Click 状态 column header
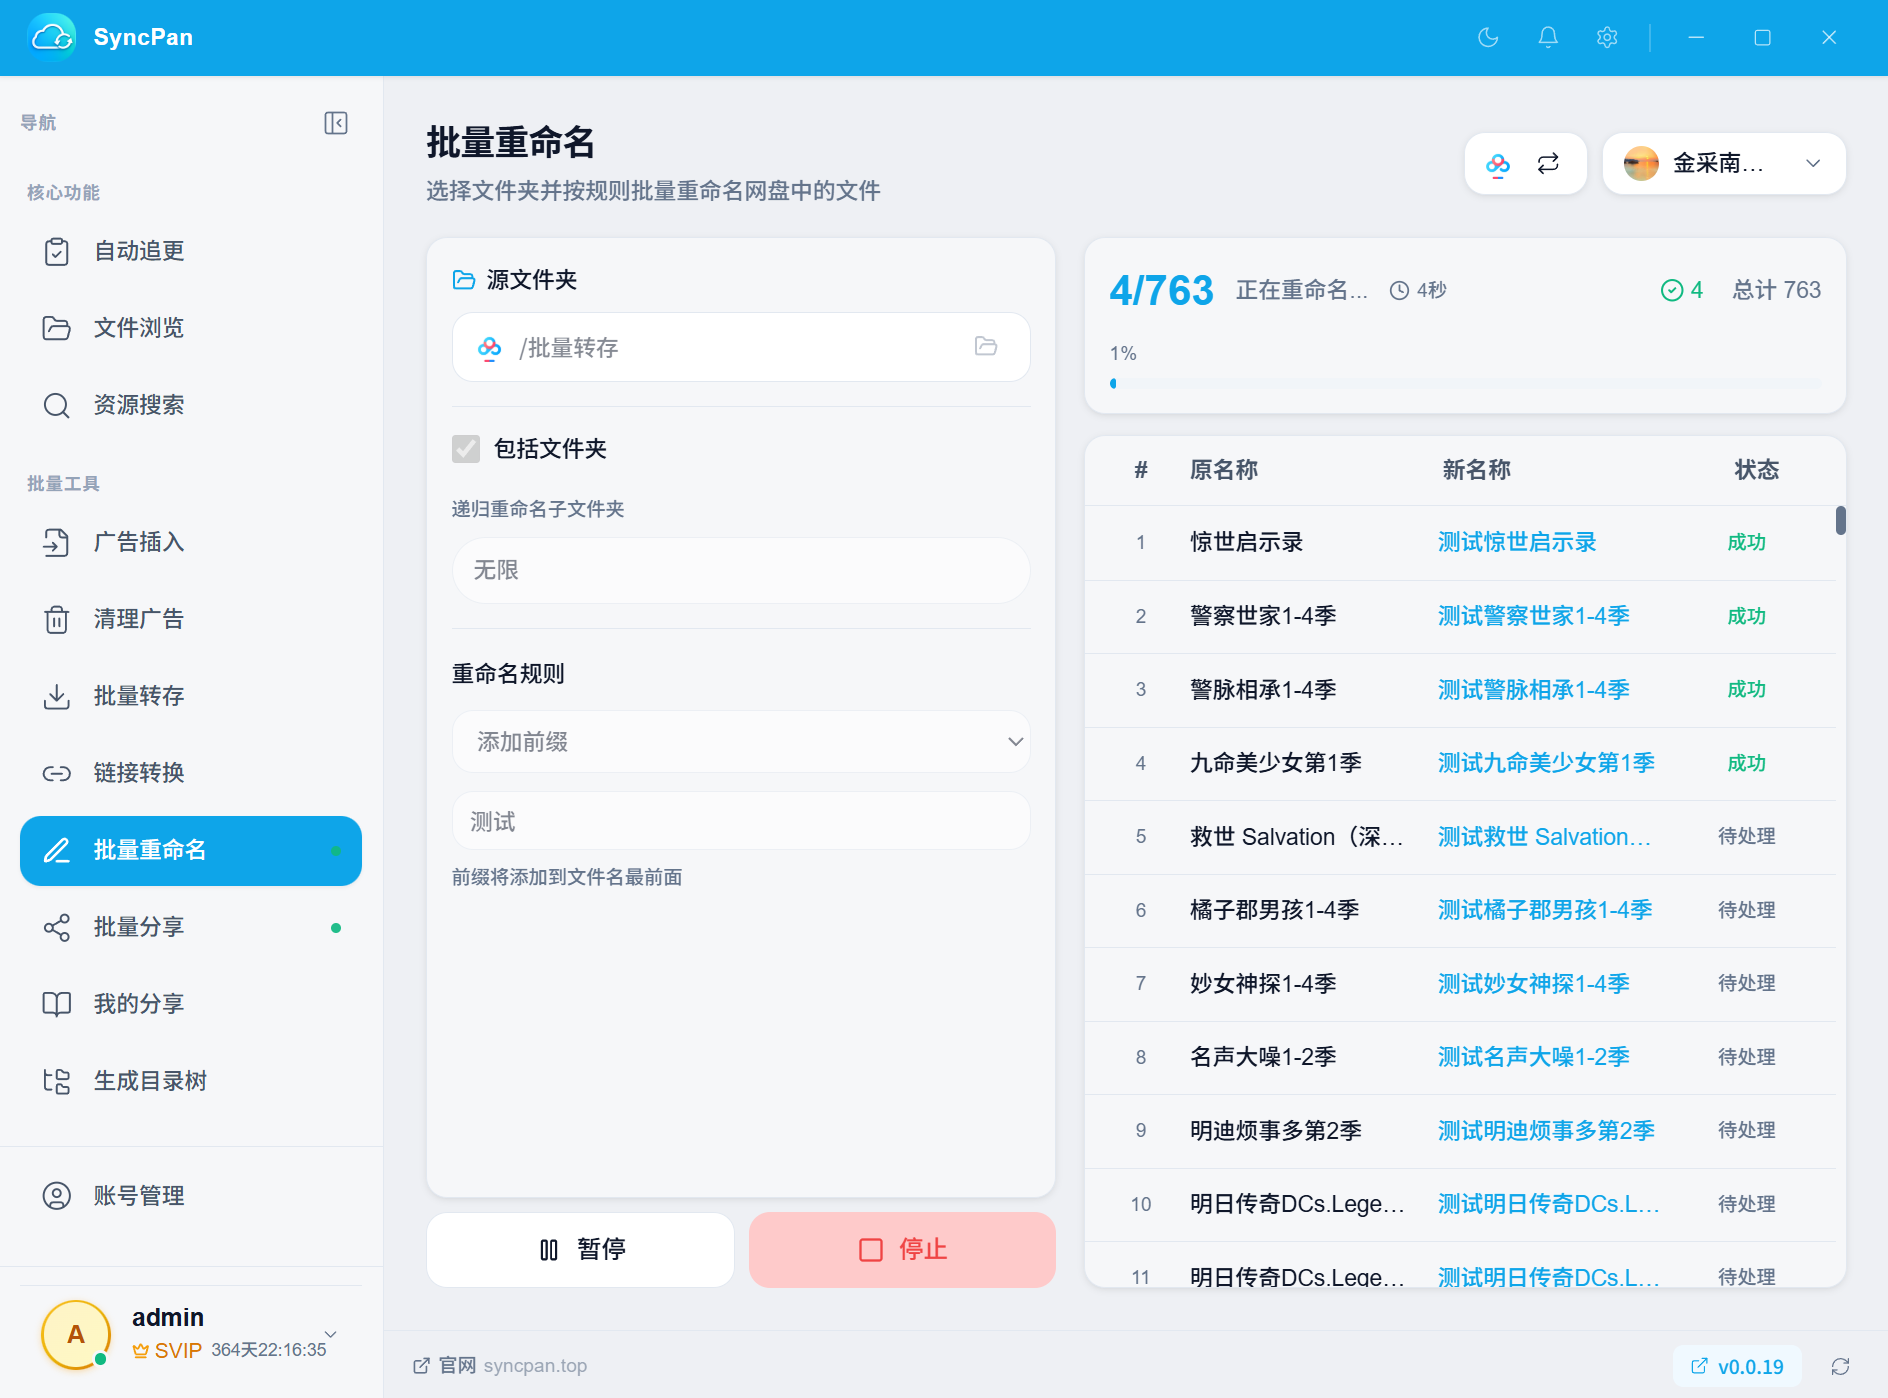Screen dimensions: 1888x1398 (1756, 470)
